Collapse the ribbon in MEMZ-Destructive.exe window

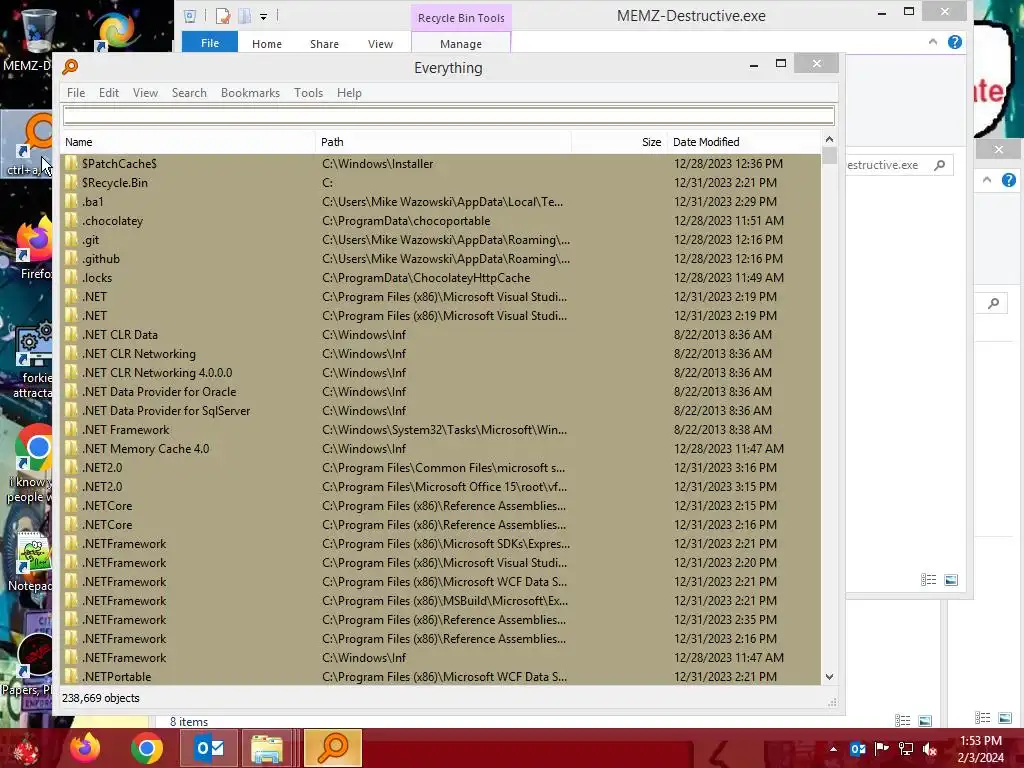(933, 42)
